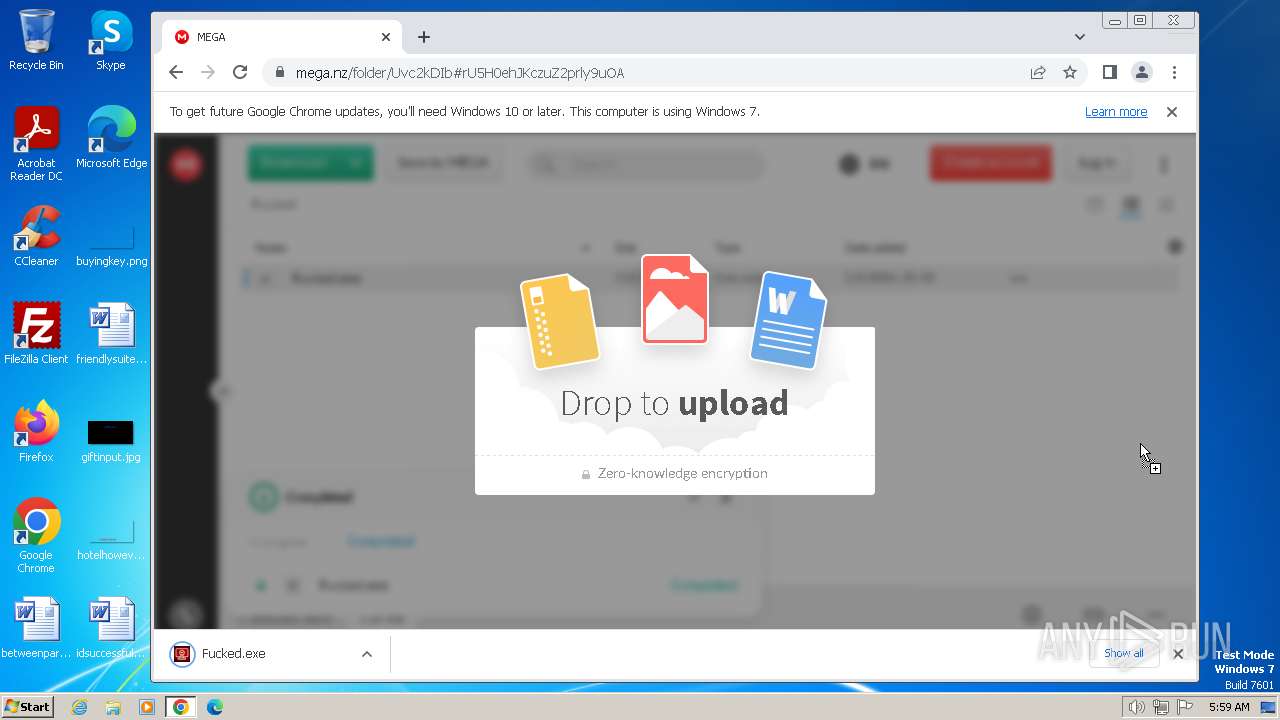
Task: Expand the tab search dropdown arrow
Action: [1079, 37]
